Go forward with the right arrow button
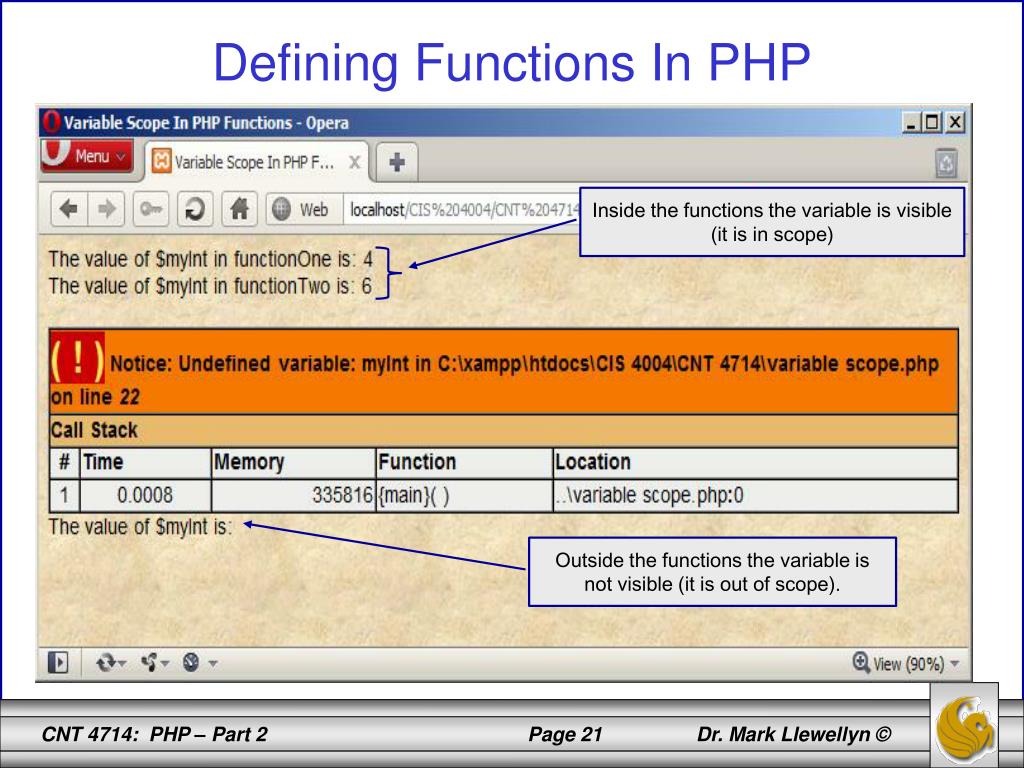The image size is (1024, 768). (x=106, y=210)
